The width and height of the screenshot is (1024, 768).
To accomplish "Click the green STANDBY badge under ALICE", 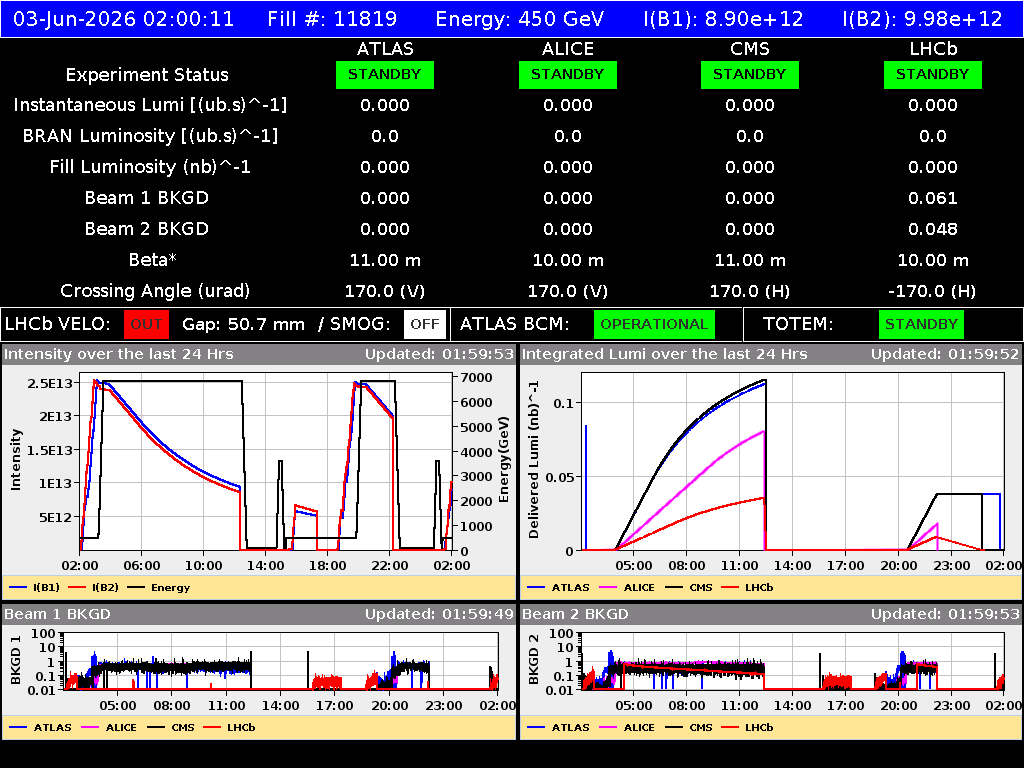I will [568, 74].
